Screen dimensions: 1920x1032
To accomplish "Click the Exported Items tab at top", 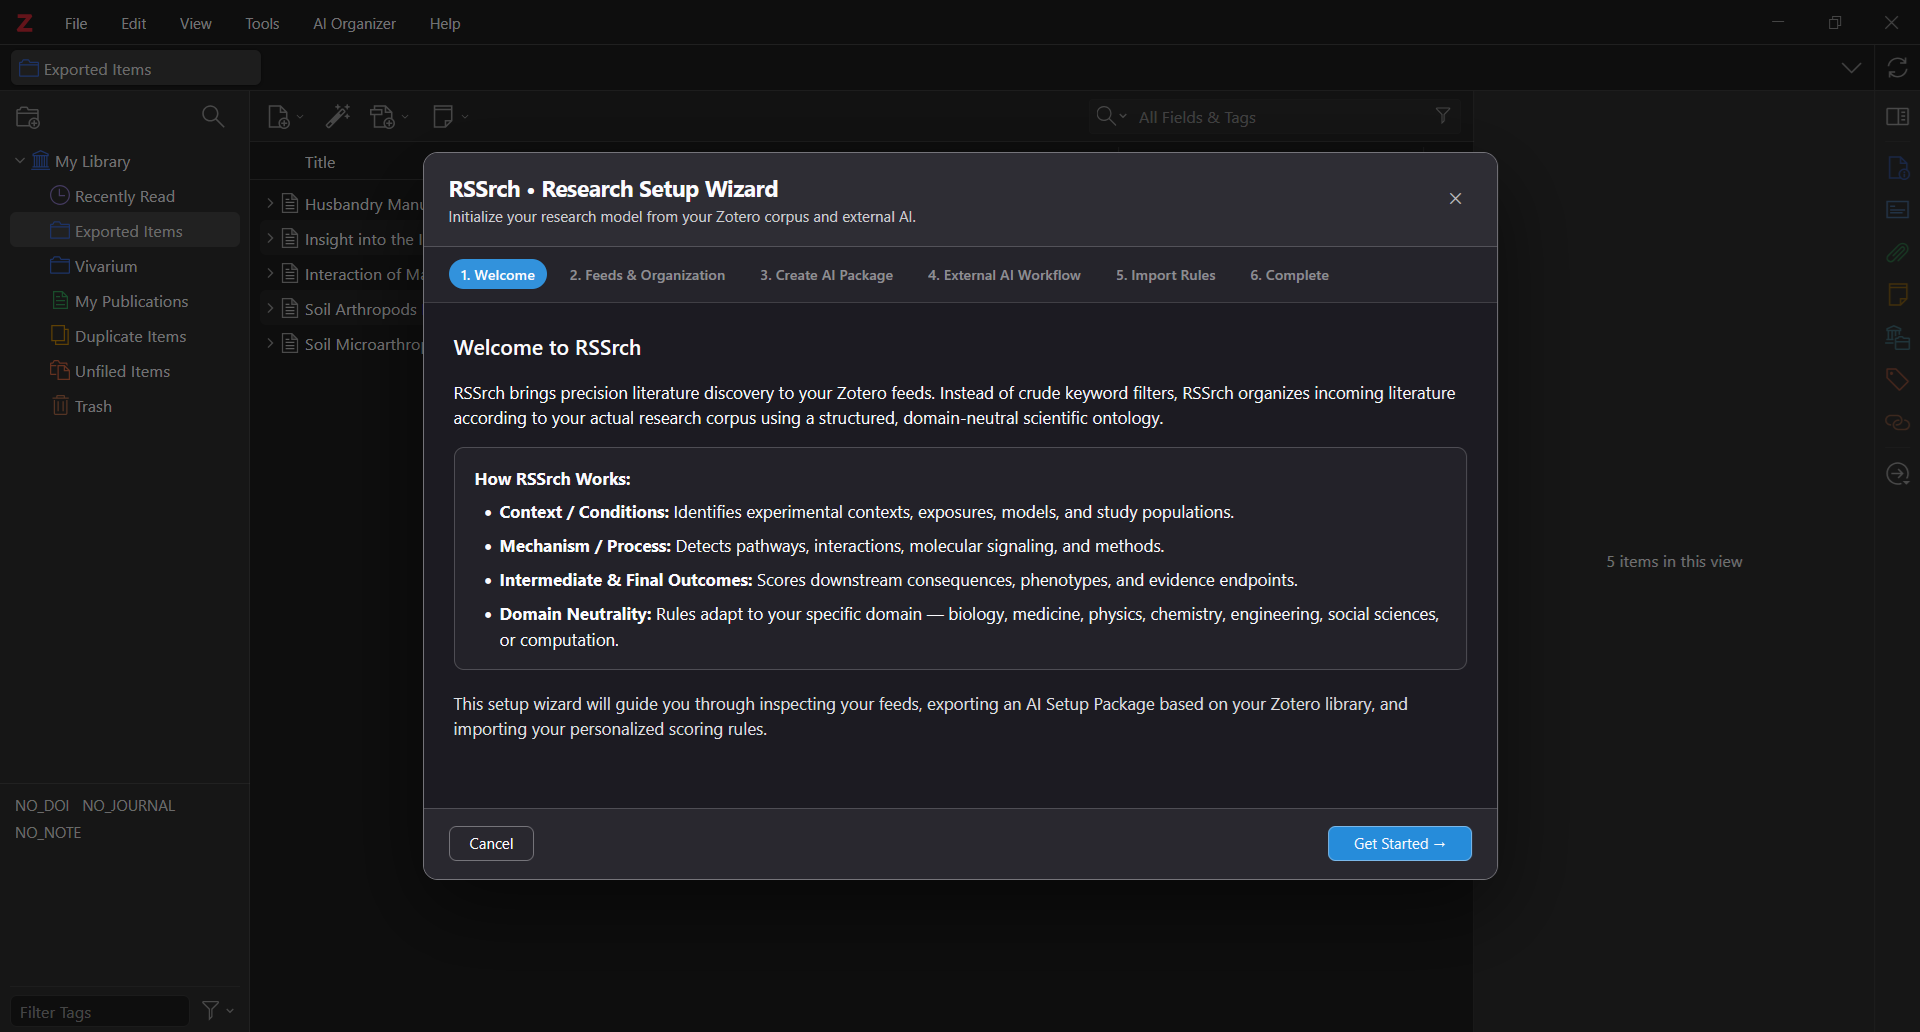I will pyautogui.click(x=136, y=68).
